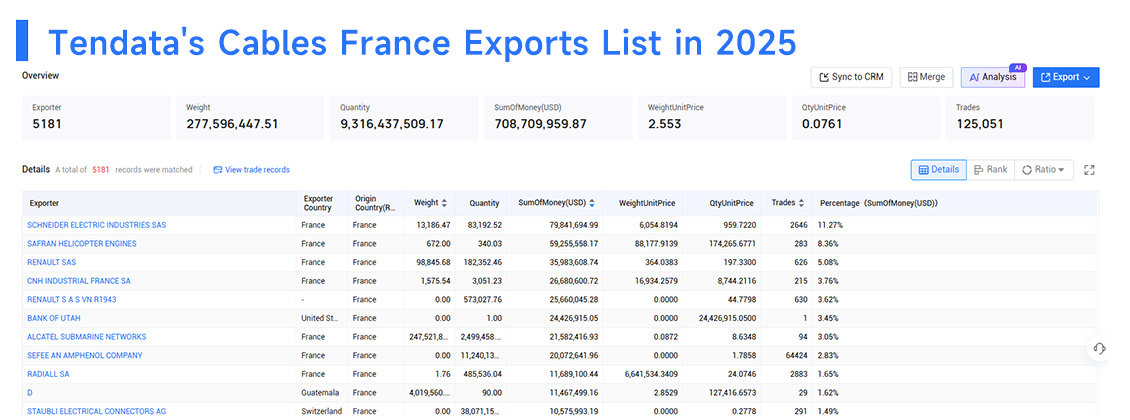Open RENAULT S A S VN R1943 exporter
The height and width of the screenshot is (420, 1130).
pyautogui.click(x=72, y=300)
